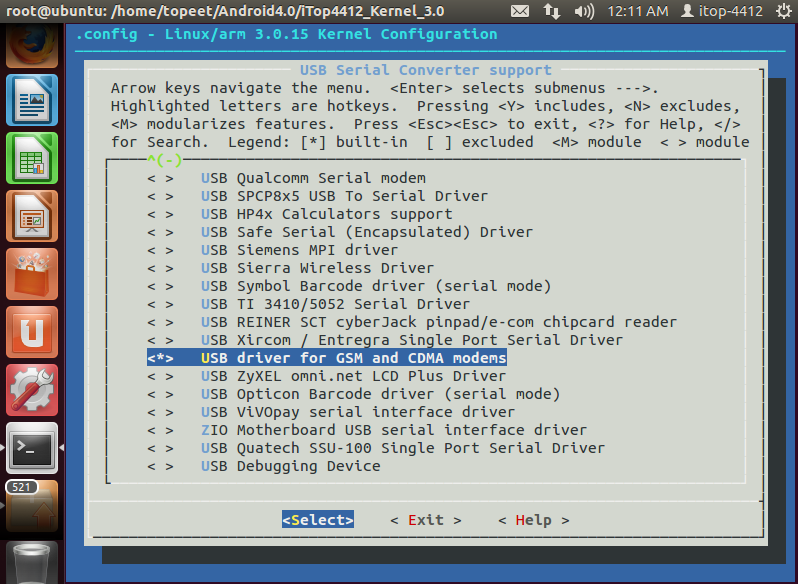Viewport: 798px width, 584px height.
Task: Toggle USB driver for GSM and CDMA modems
Action: [327, 358]
